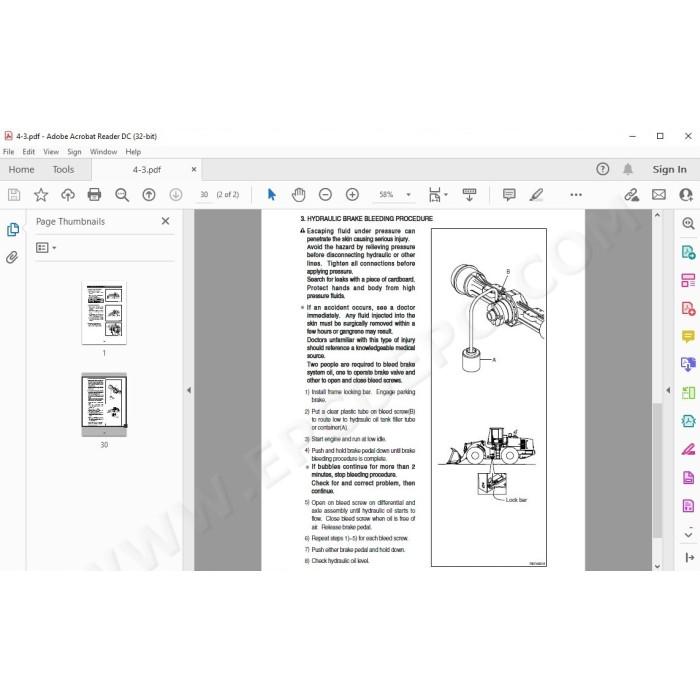Collapse the left navigation pane

(x=189, y=390)
